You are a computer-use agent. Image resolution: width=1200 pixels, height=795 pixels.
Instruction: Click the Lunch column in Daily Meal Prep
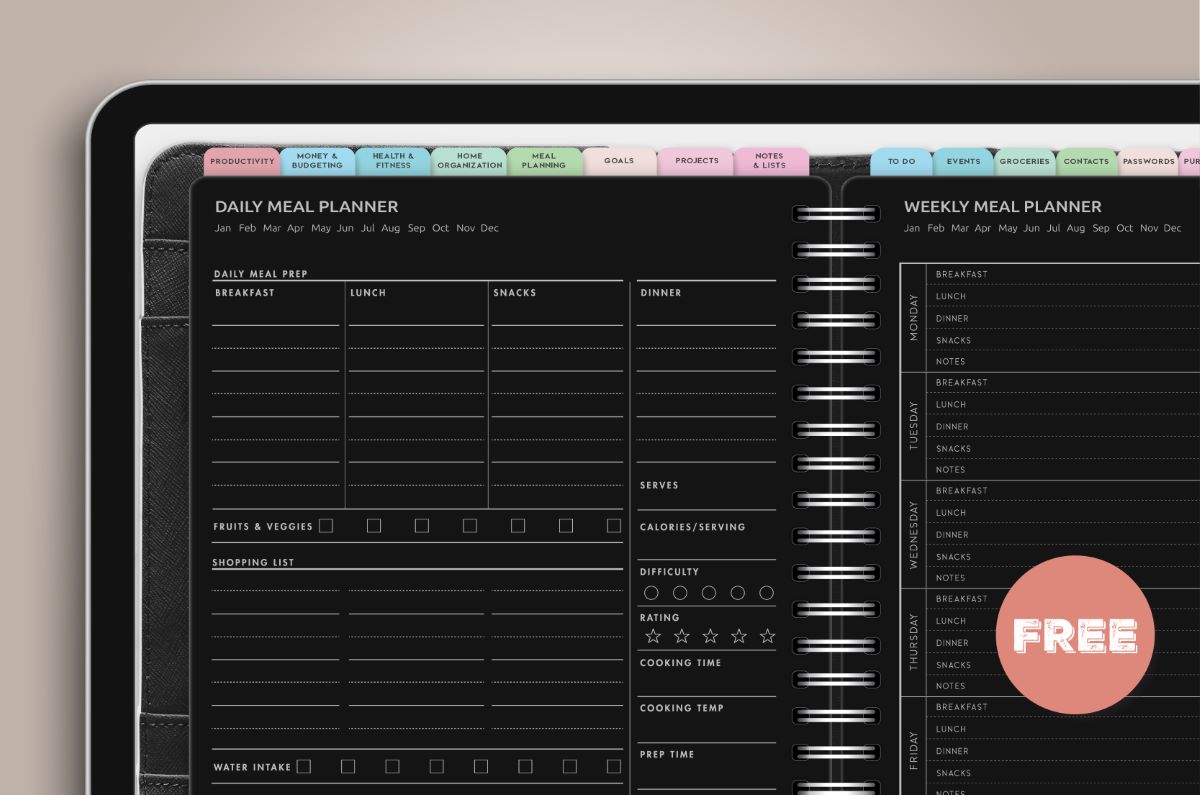coord(417,395)
